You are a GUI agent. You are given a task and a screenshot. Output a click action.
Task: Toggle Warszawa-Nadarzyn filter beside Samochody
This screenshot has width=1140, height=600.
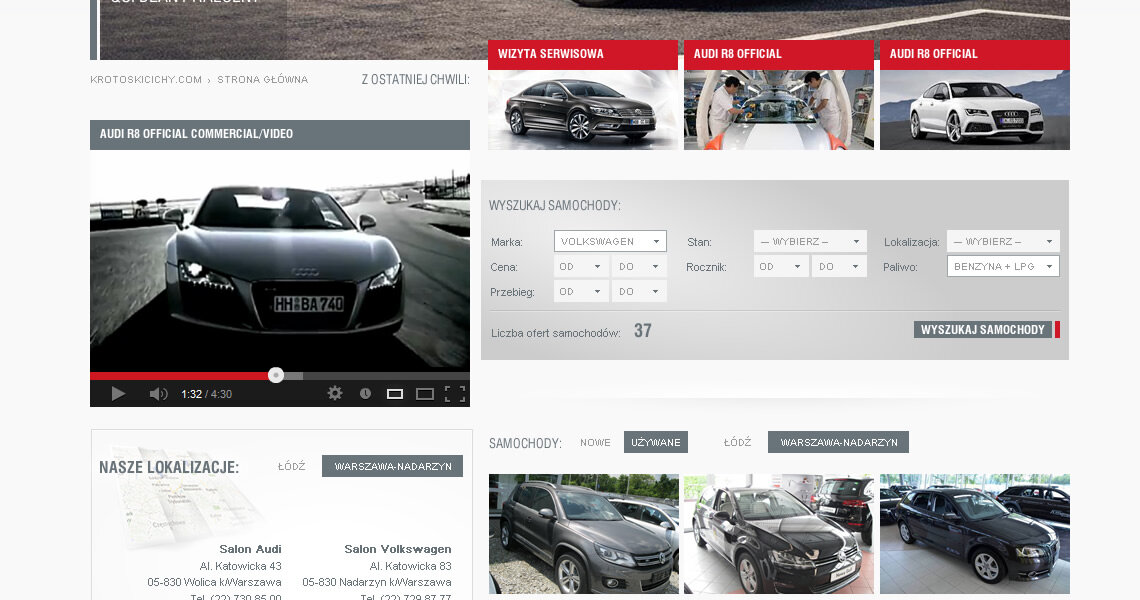point(838,442)
